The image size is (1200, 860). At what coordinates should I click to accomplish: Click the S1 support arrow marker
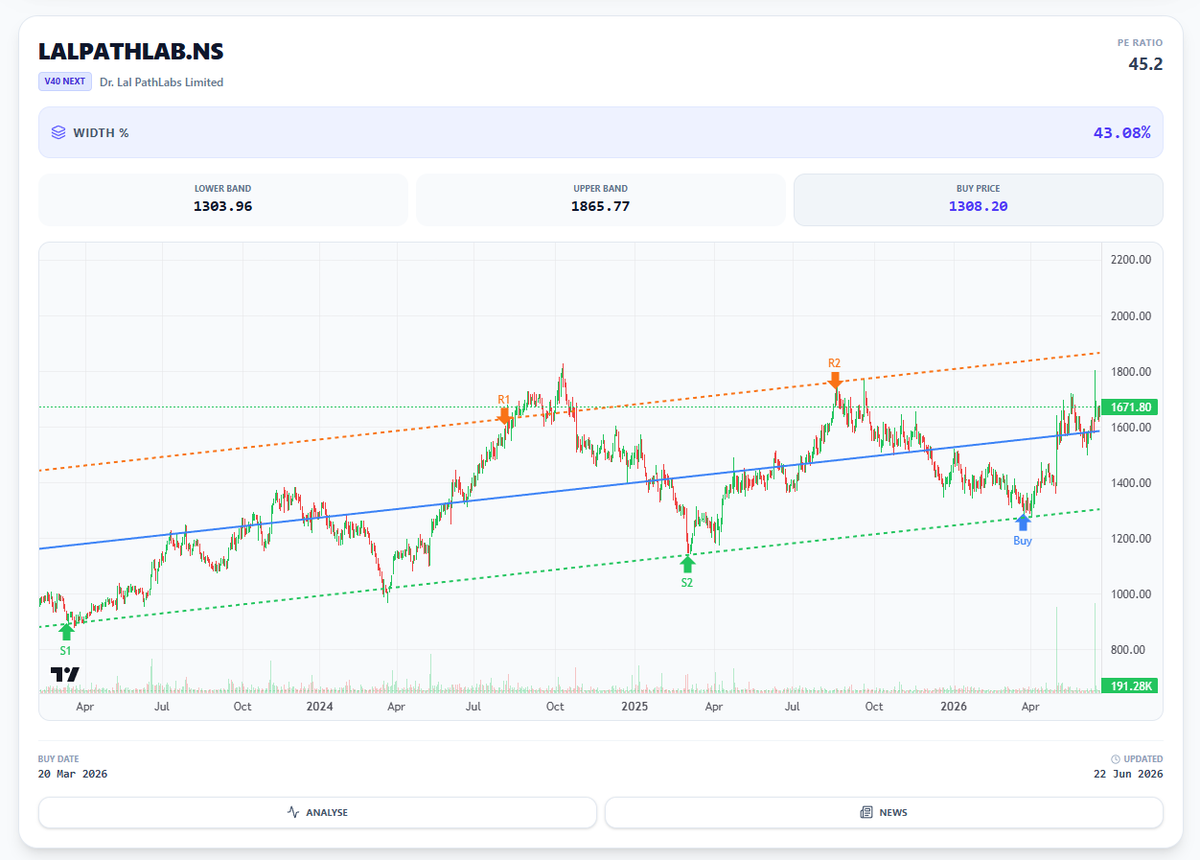pos(66,631)
